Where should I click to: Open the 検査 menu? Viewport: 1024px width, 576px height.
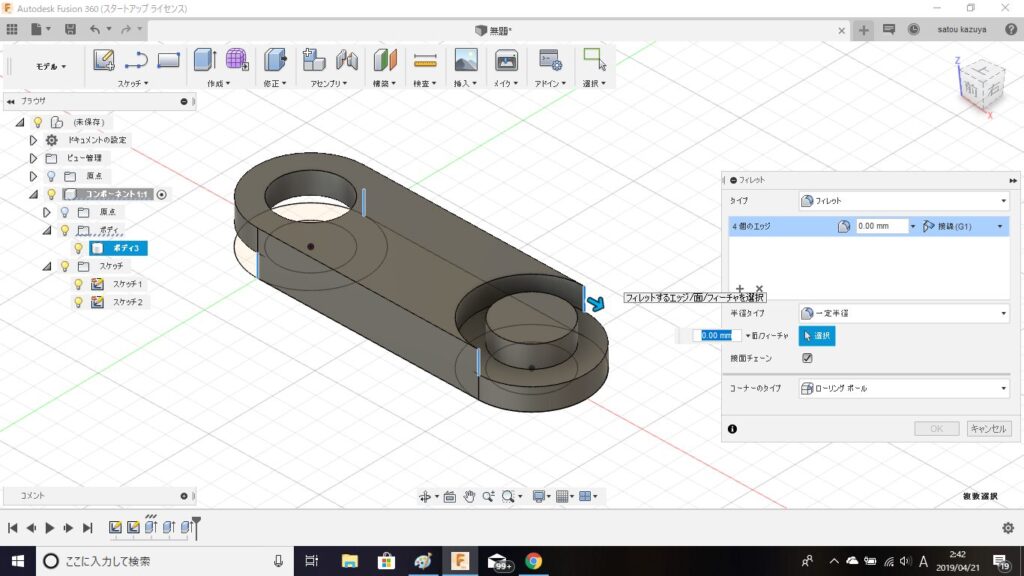pyautogui.click(x=424, y=83)
